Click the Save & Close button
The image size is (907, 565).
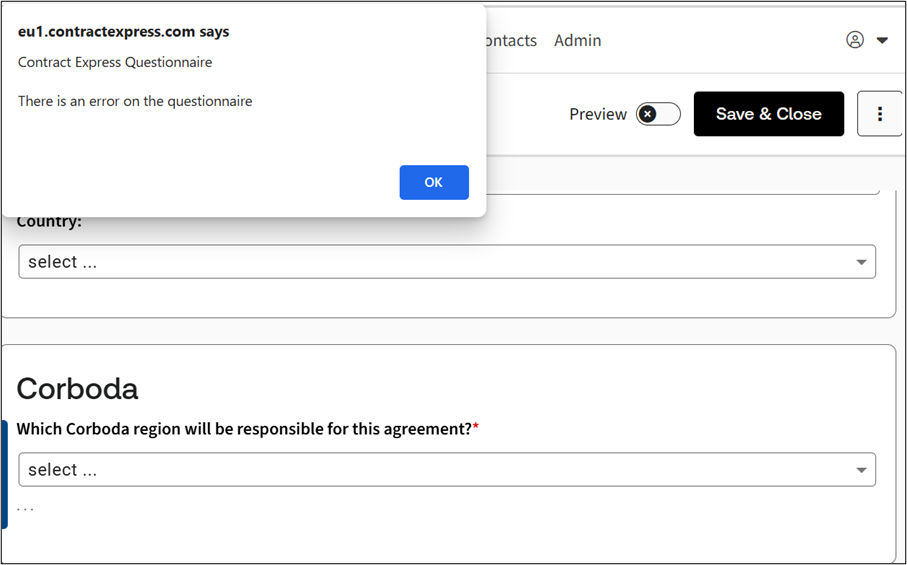point(768,114)
